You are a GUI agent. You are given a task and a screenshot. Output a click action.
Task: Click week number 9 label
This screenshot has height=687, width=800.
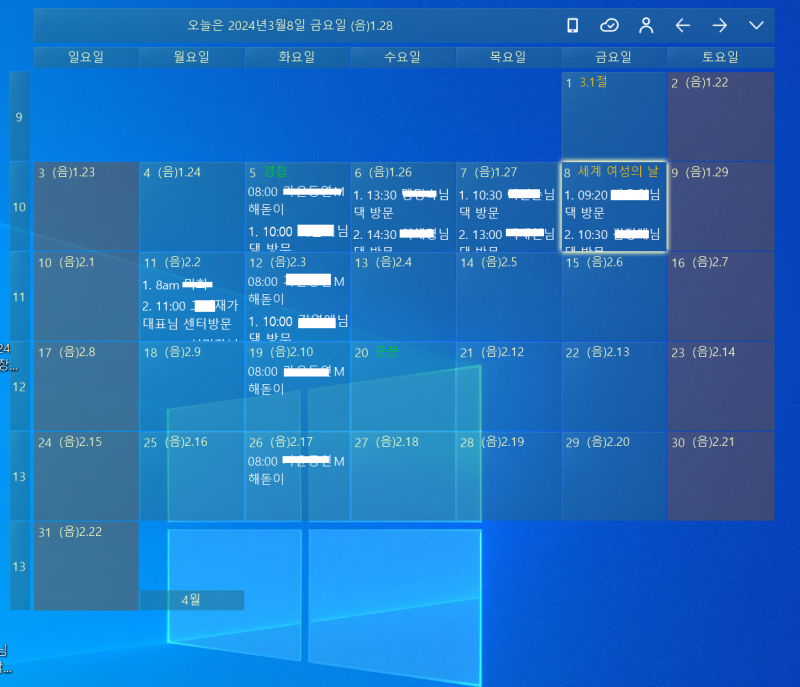(19, 117)
